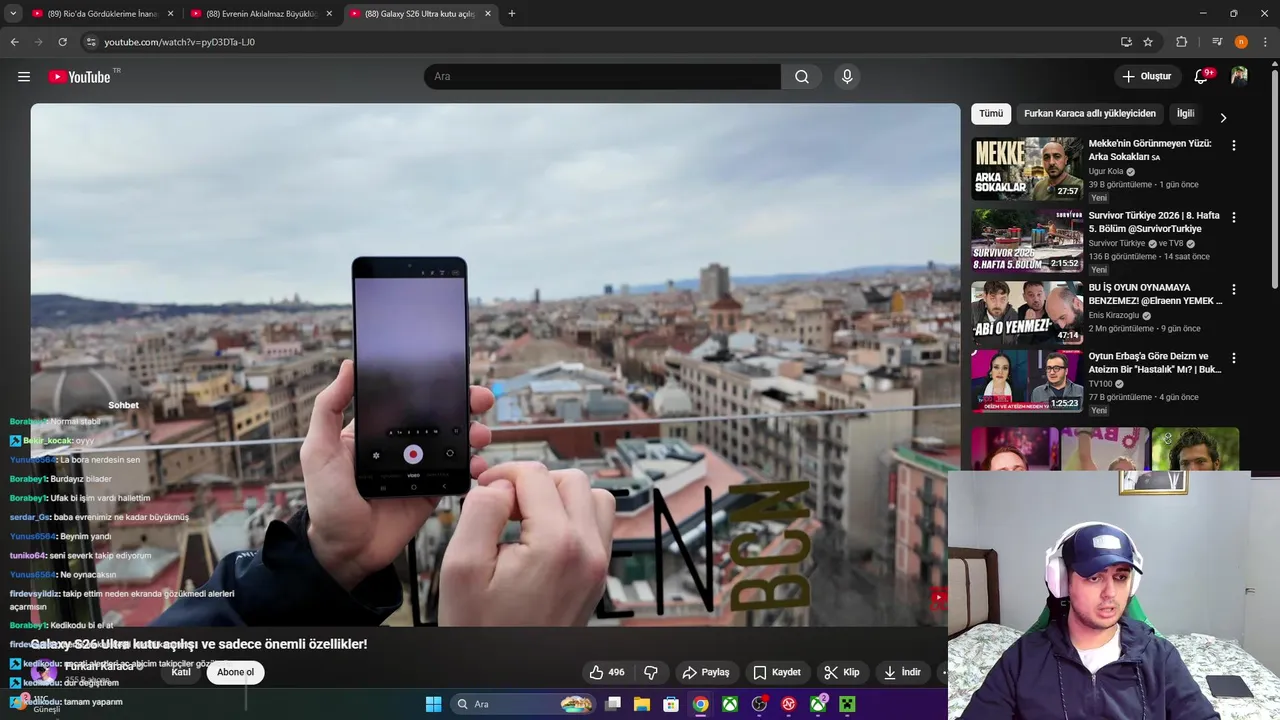Open Windows Start menu

click(433, 704)
